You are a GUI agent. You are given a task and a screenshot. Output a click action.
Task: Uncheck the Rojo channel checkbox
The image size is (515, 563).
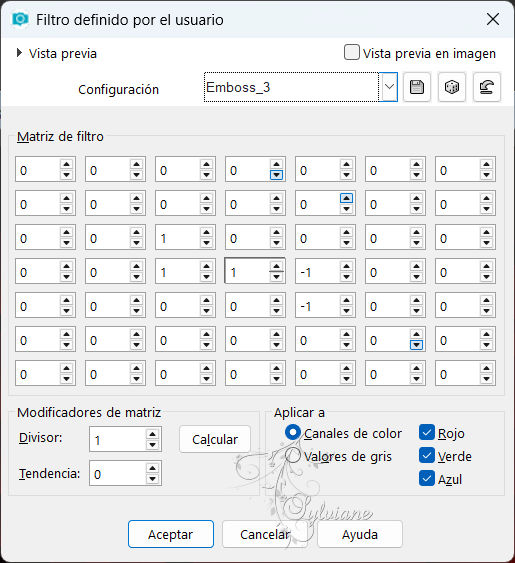tap(427, 433)
